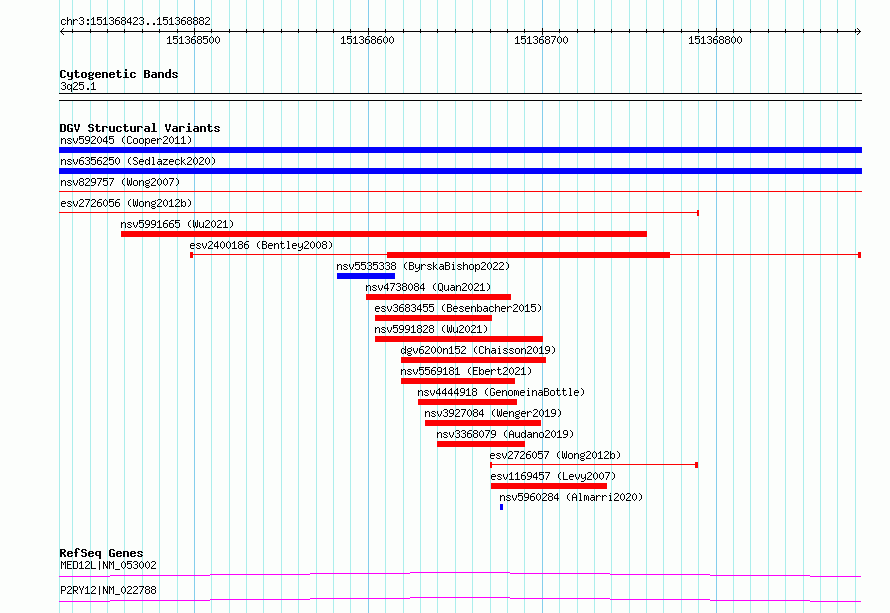The height and width of the screenshot is (613, 890).
Task: Open nsv5535338 (ByrskaBishop2022) label
Action: click(423, 266)
